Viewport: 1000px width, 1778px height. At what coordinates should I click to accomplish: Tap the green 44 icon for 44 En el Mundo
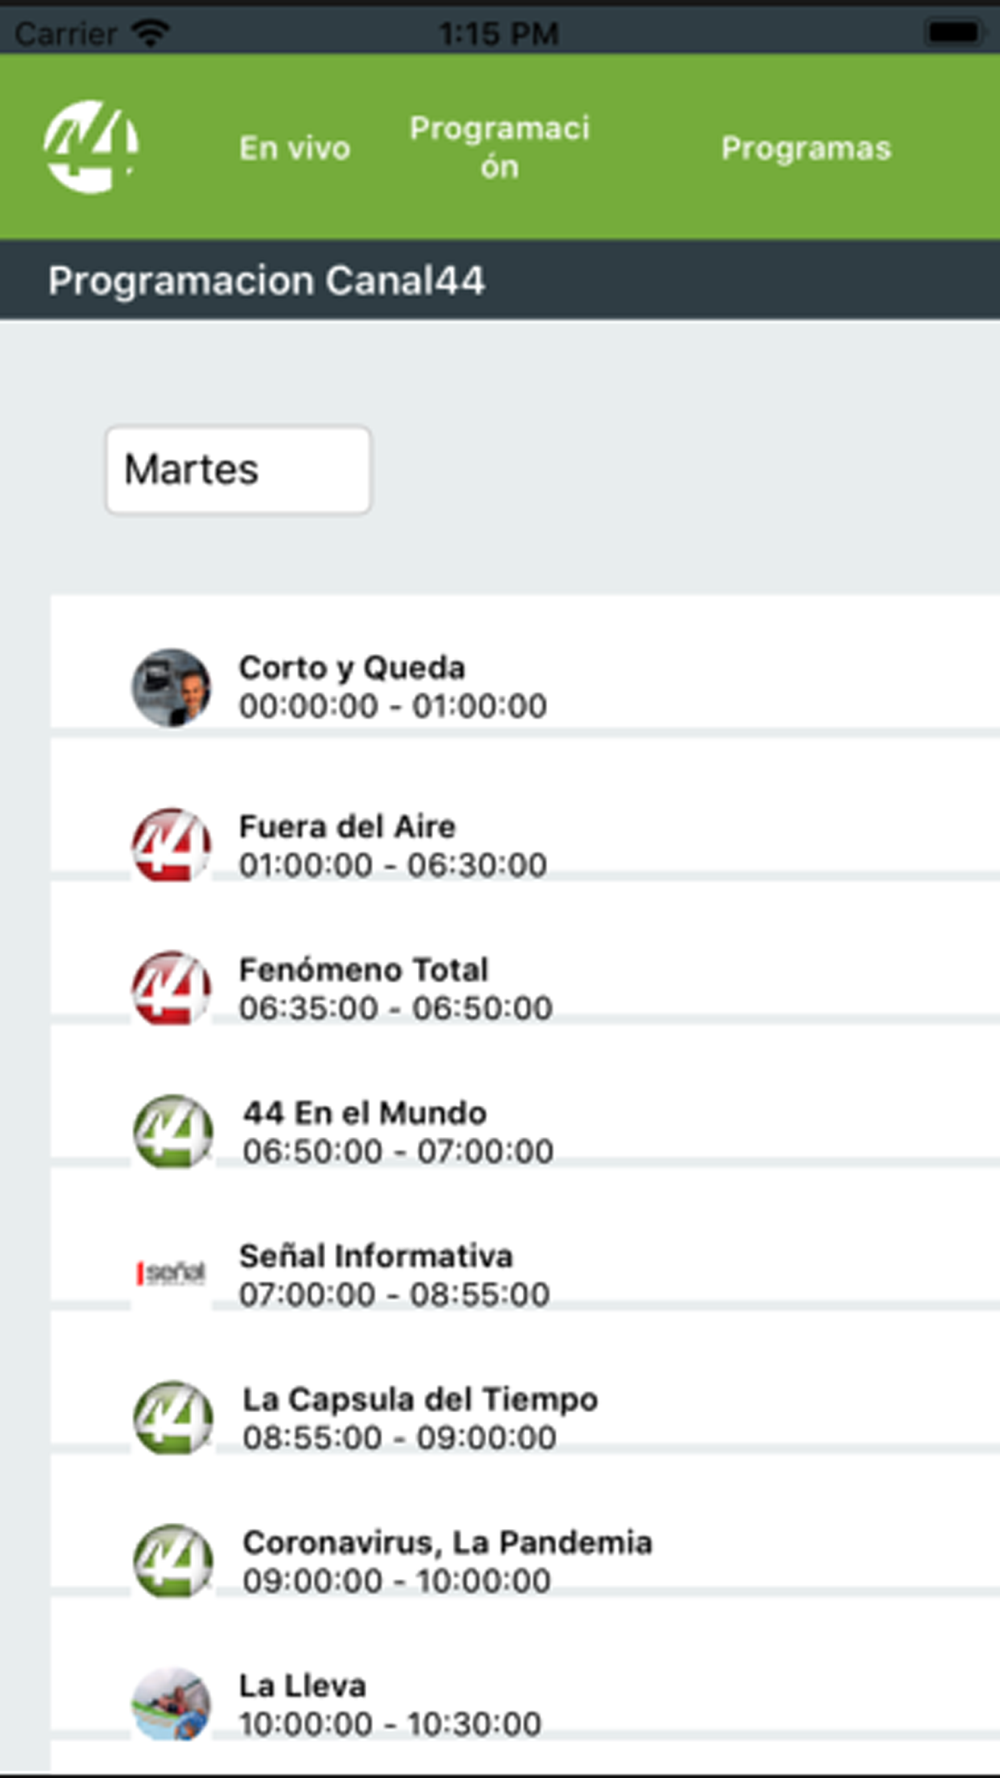point(173,1131)
